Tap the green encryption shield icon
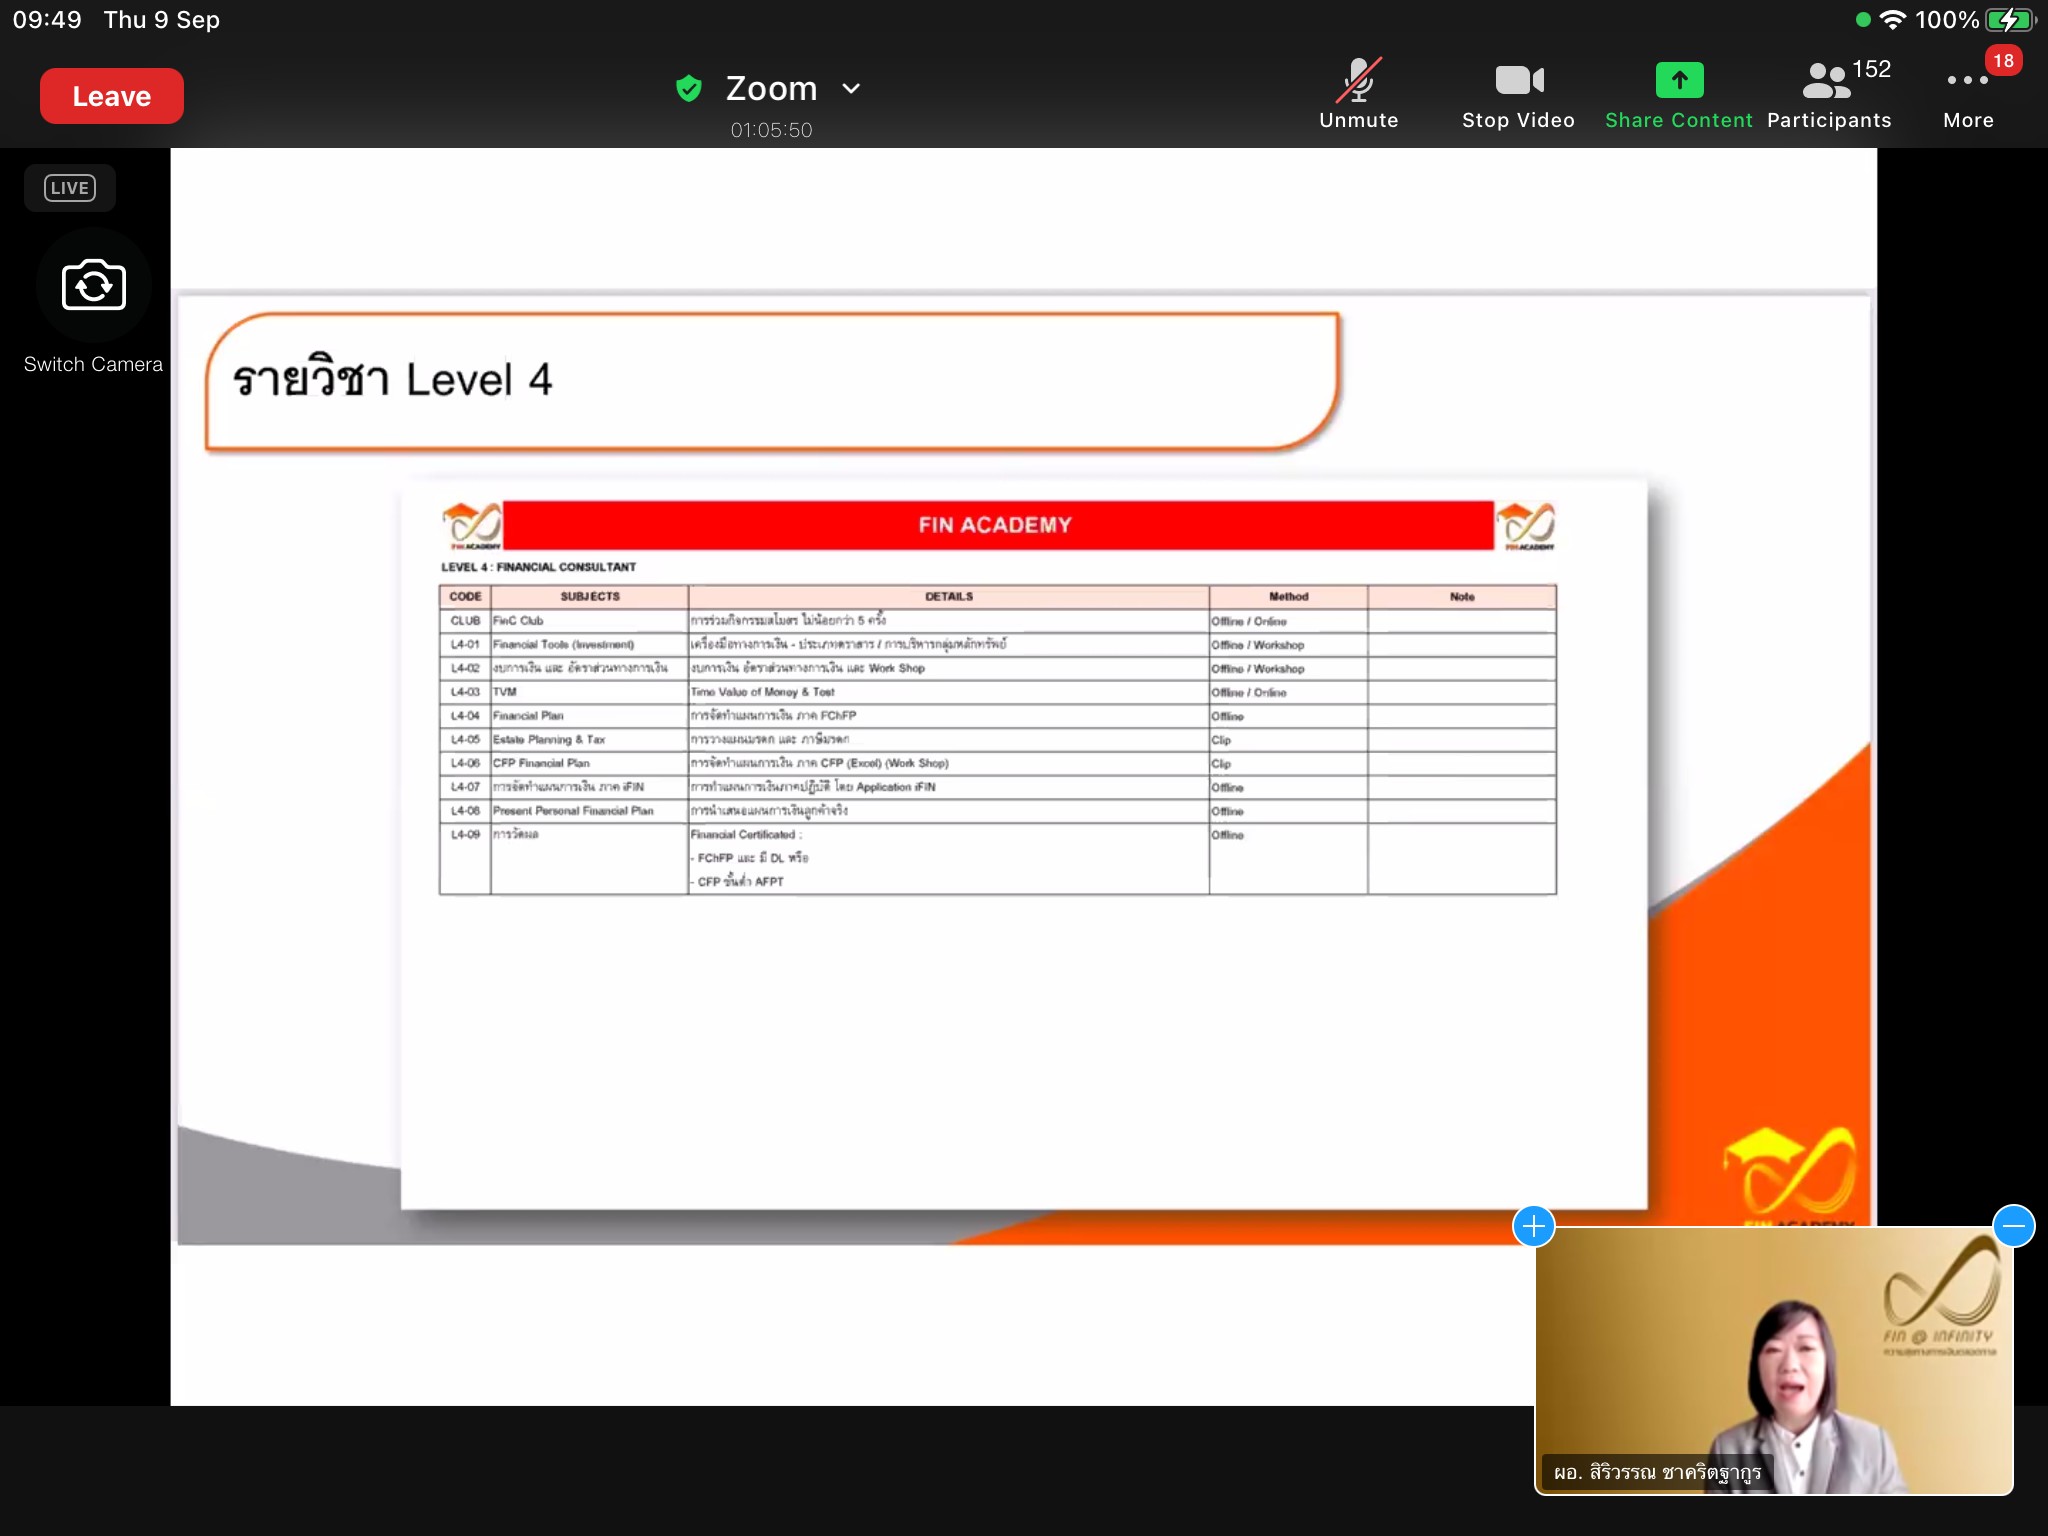 (x=689, y=89)
